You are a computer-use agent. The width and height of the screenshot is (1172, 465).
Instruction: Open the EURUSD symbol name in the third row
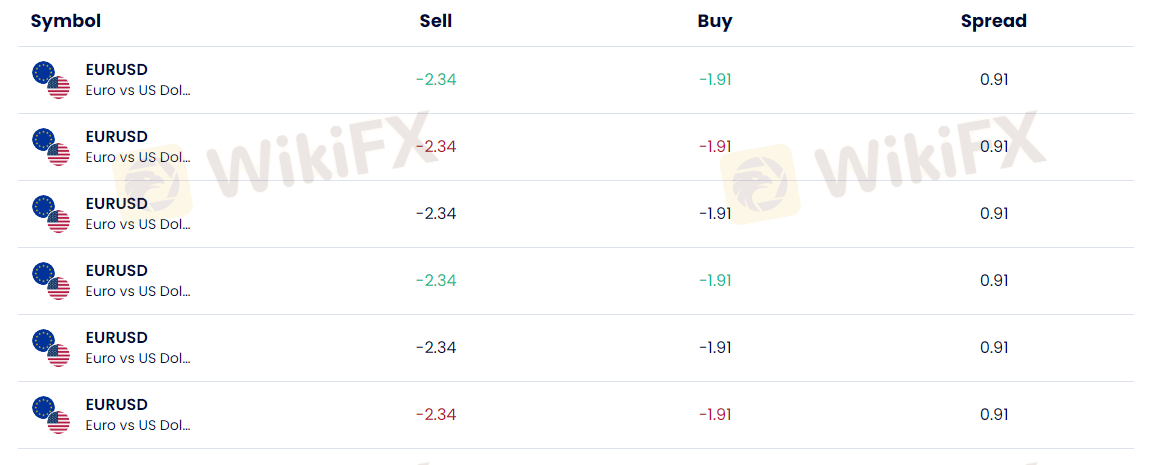tap(117, 204)
